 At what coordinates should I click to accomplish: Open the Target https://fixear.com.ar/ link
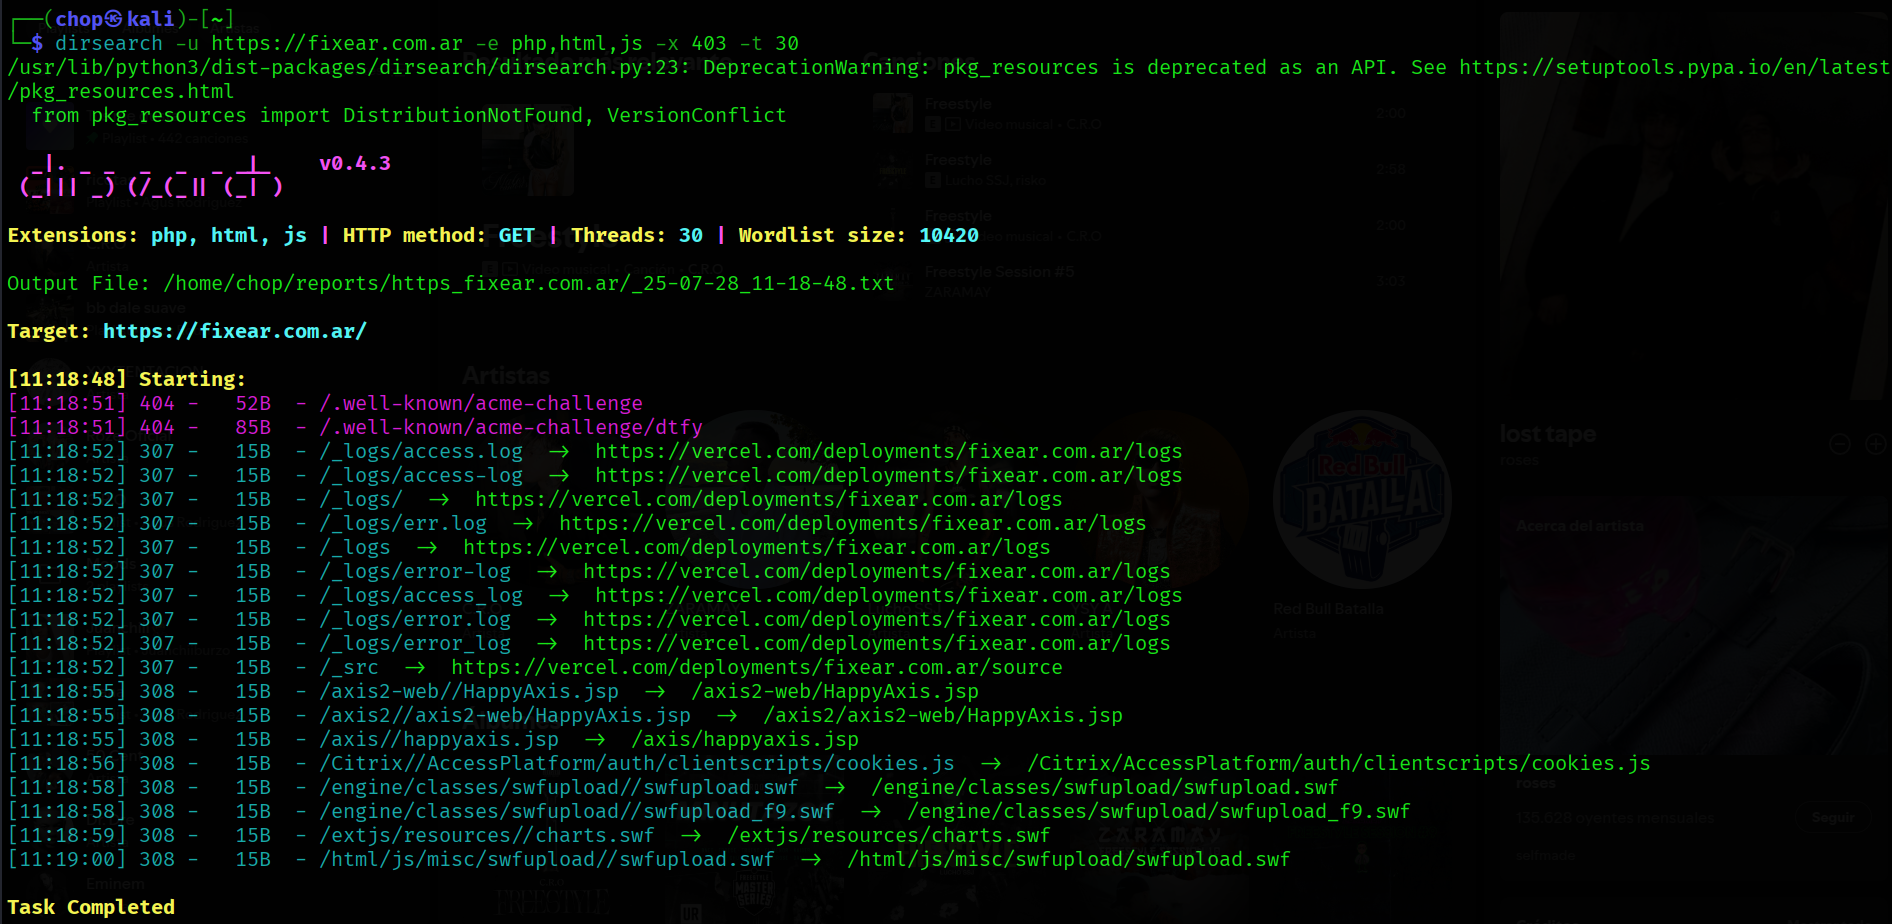click(234, 331)
